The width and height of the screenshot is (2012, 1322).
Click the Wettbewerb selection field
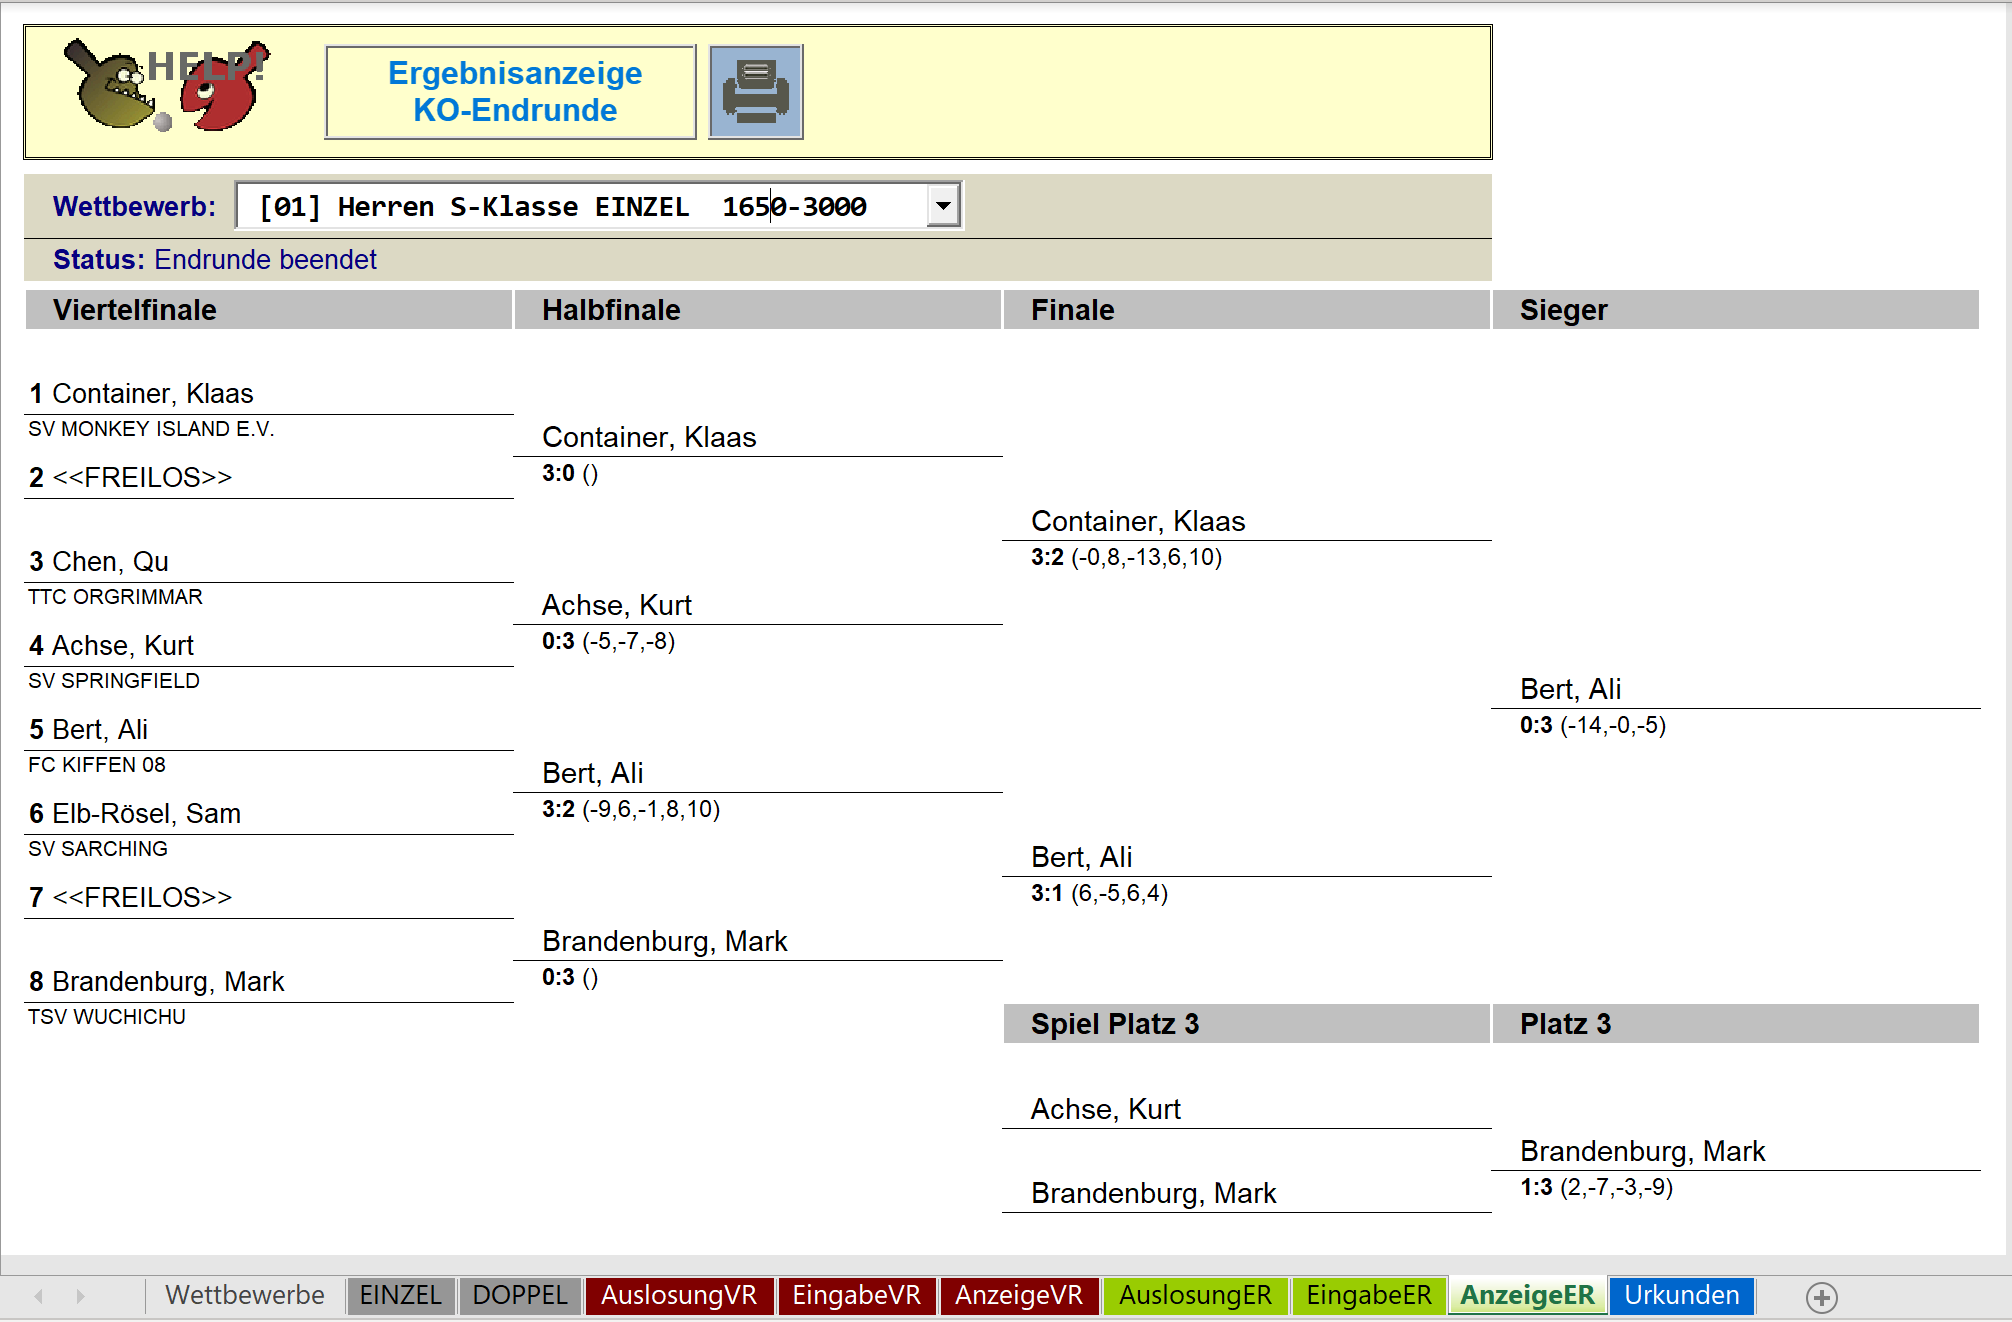click(580, 206)
